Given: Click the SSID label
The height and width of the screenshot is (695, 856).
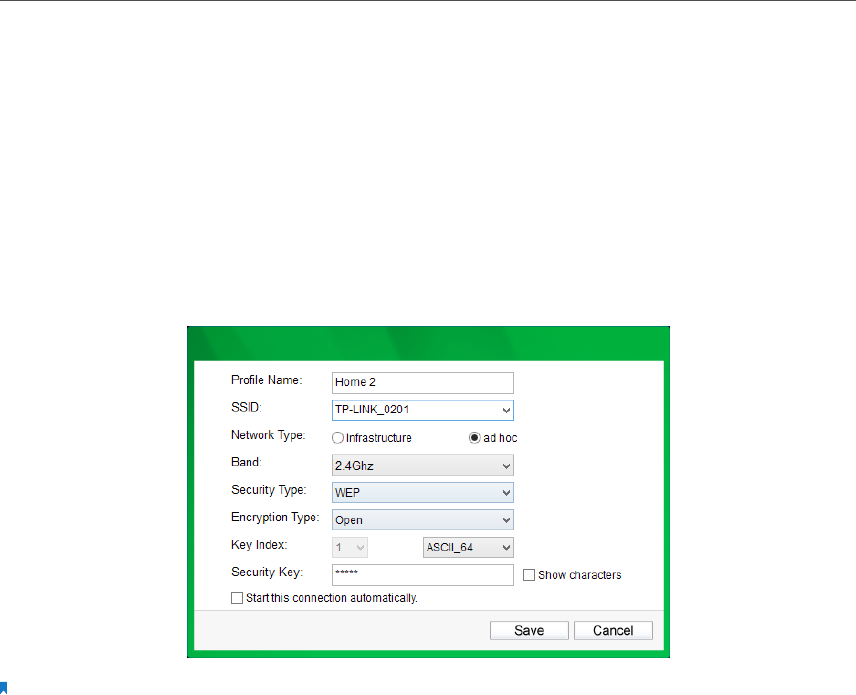Looking at the screenshot, I should [x=246, y=407].
